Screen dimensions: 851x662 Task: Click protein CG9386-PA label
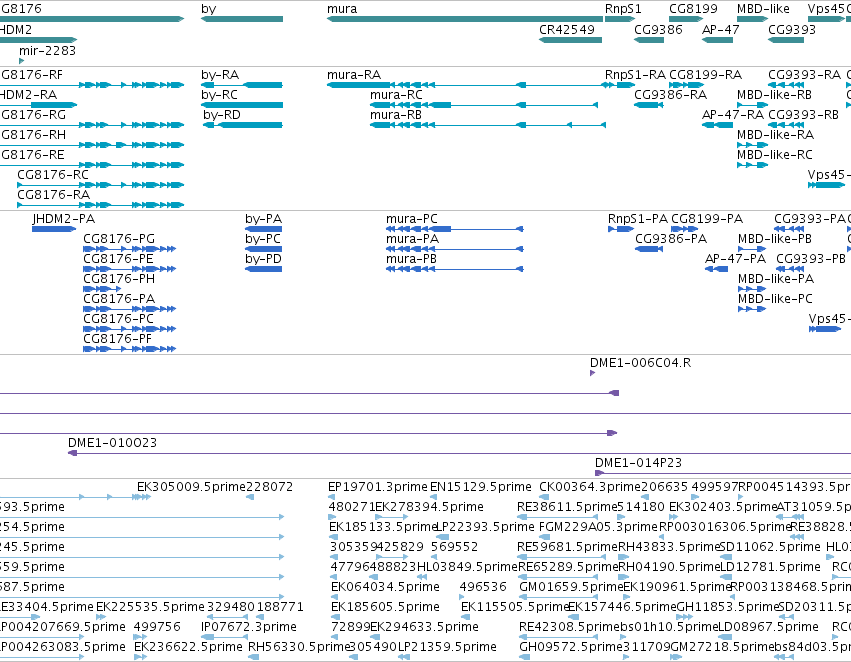pos(671,239)
